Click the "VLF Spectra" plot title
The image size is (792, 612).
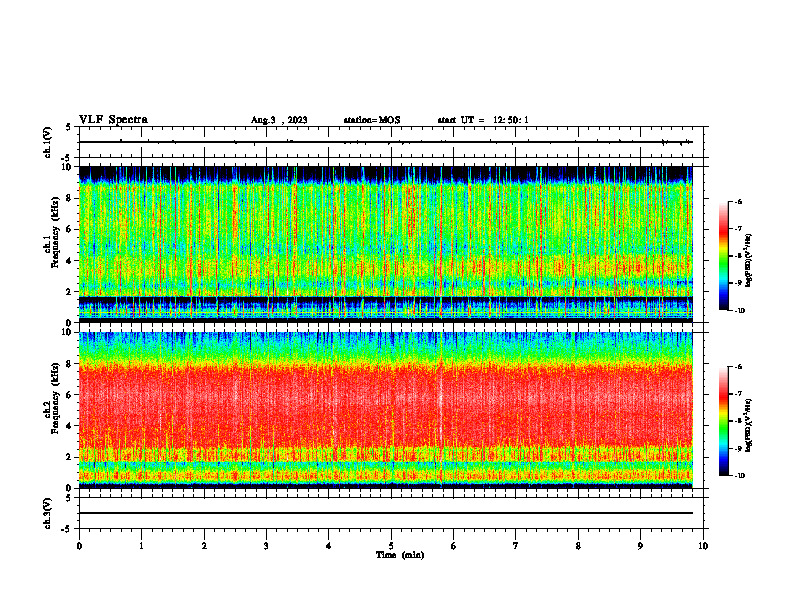113,120
